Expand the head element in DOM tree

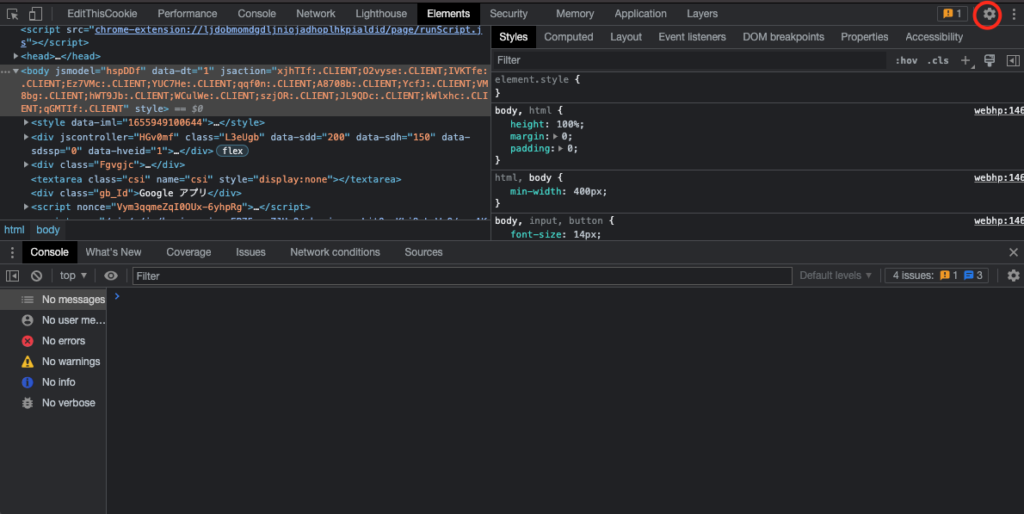coord(16,57)
